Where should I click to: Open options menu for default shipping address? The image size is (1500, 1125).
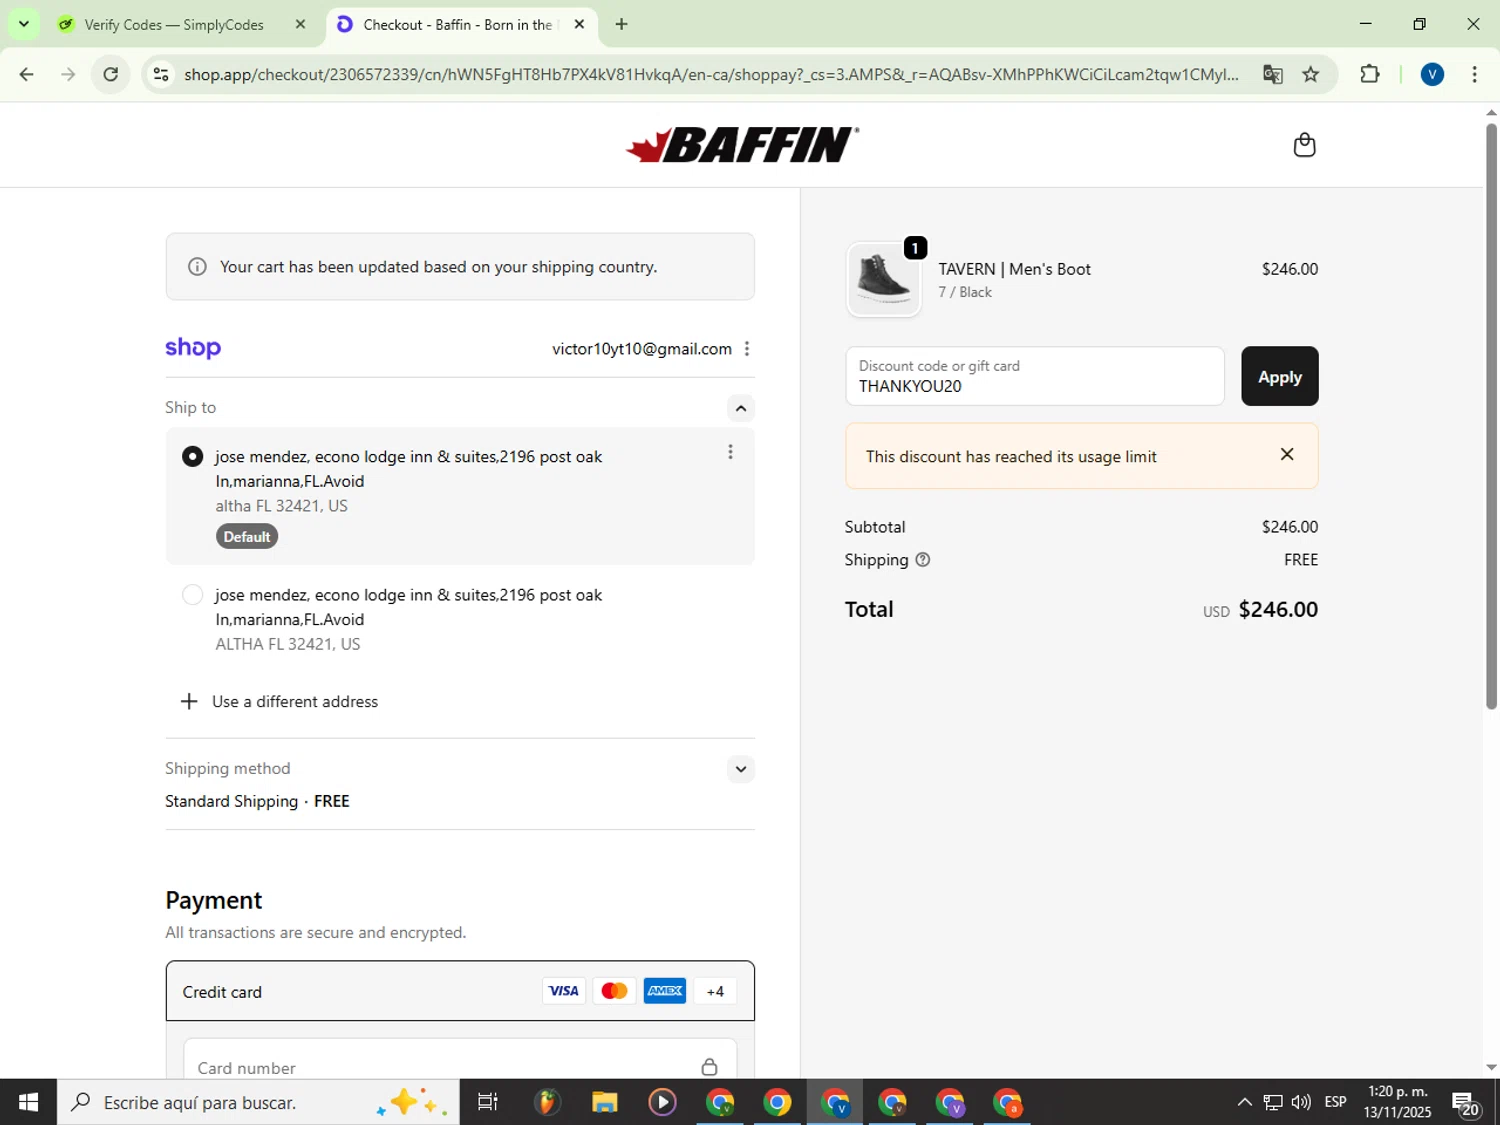click(730, 452)
